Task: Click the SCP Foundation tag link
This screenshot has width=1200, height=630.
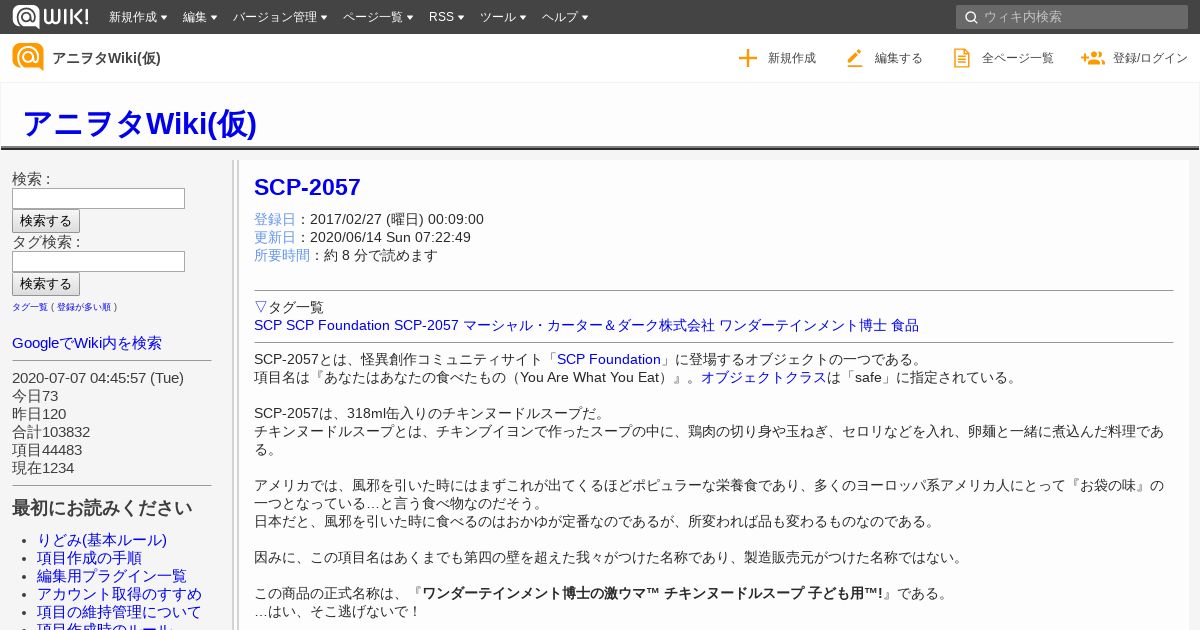Action: (338, 325)
